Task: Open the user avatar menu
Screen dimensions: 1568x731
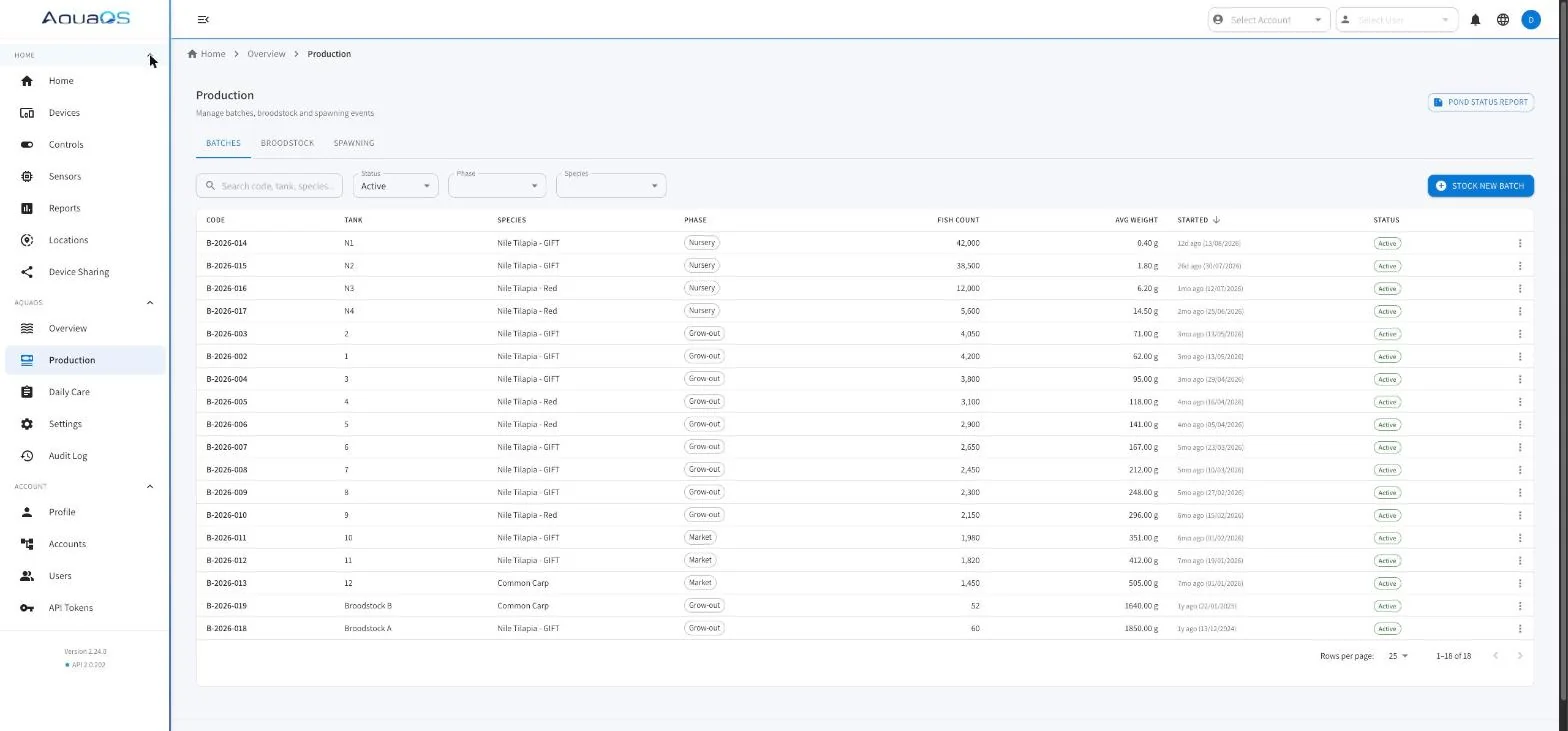Action: pyautogui.click(x=1530, y=19)
